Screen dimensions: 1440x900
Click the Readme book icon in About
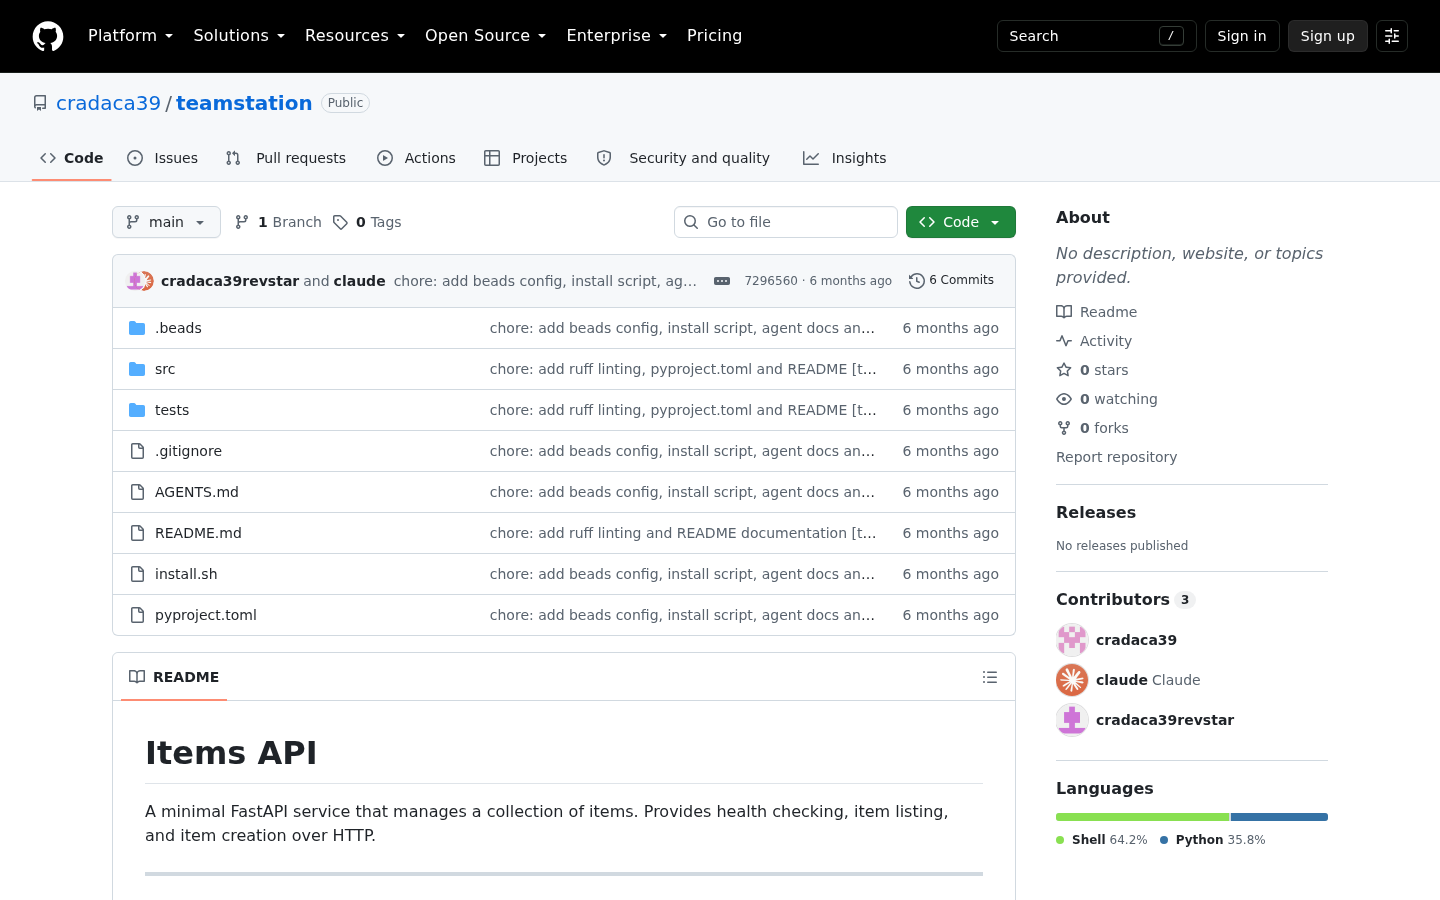click(x=1064, y=312)
